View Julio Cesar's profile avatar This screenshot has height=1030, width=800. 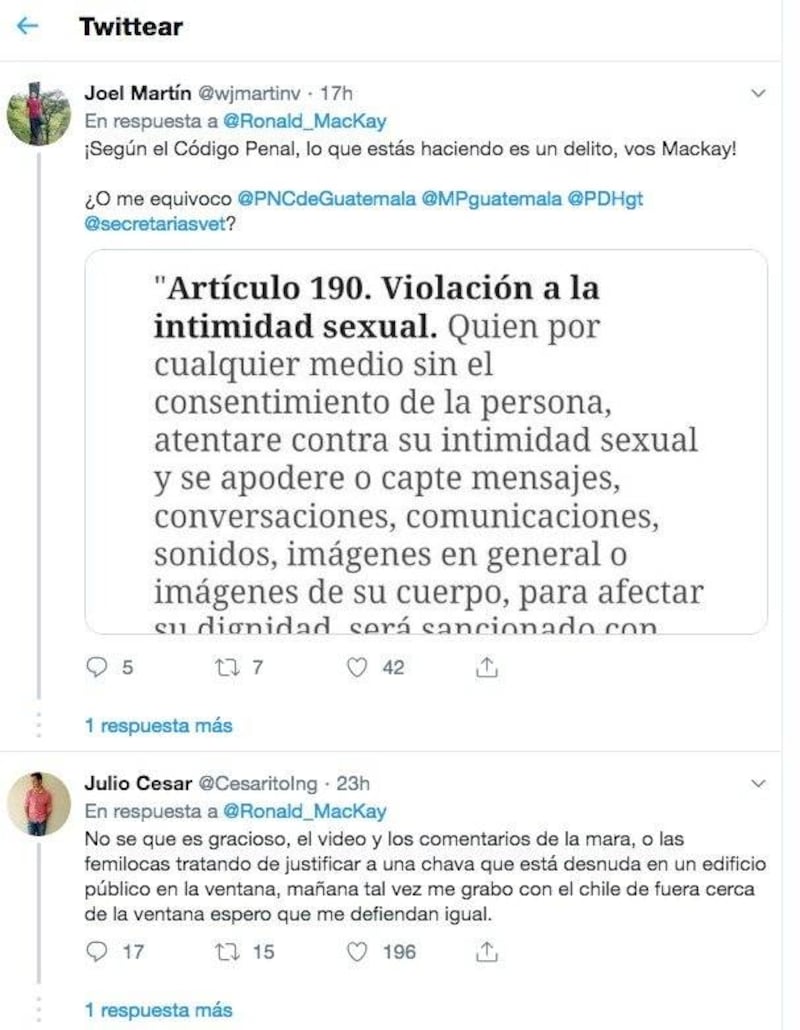click(38, 804)
